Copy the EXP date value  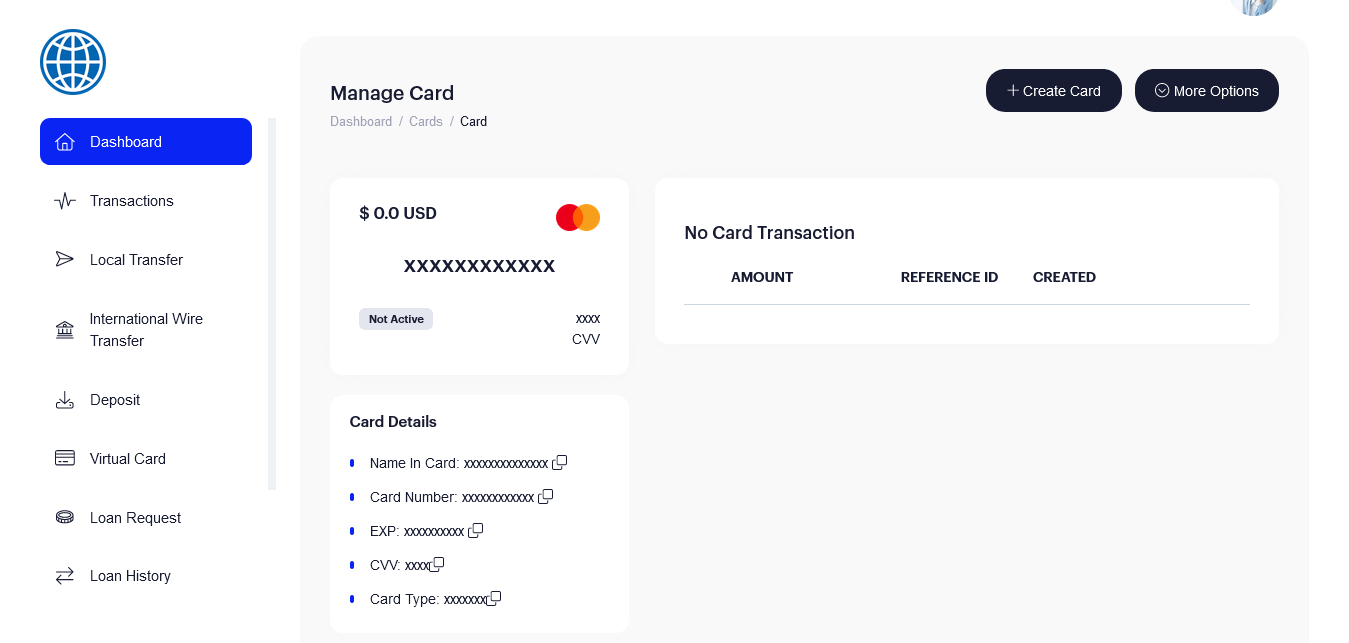click(476, 530)
